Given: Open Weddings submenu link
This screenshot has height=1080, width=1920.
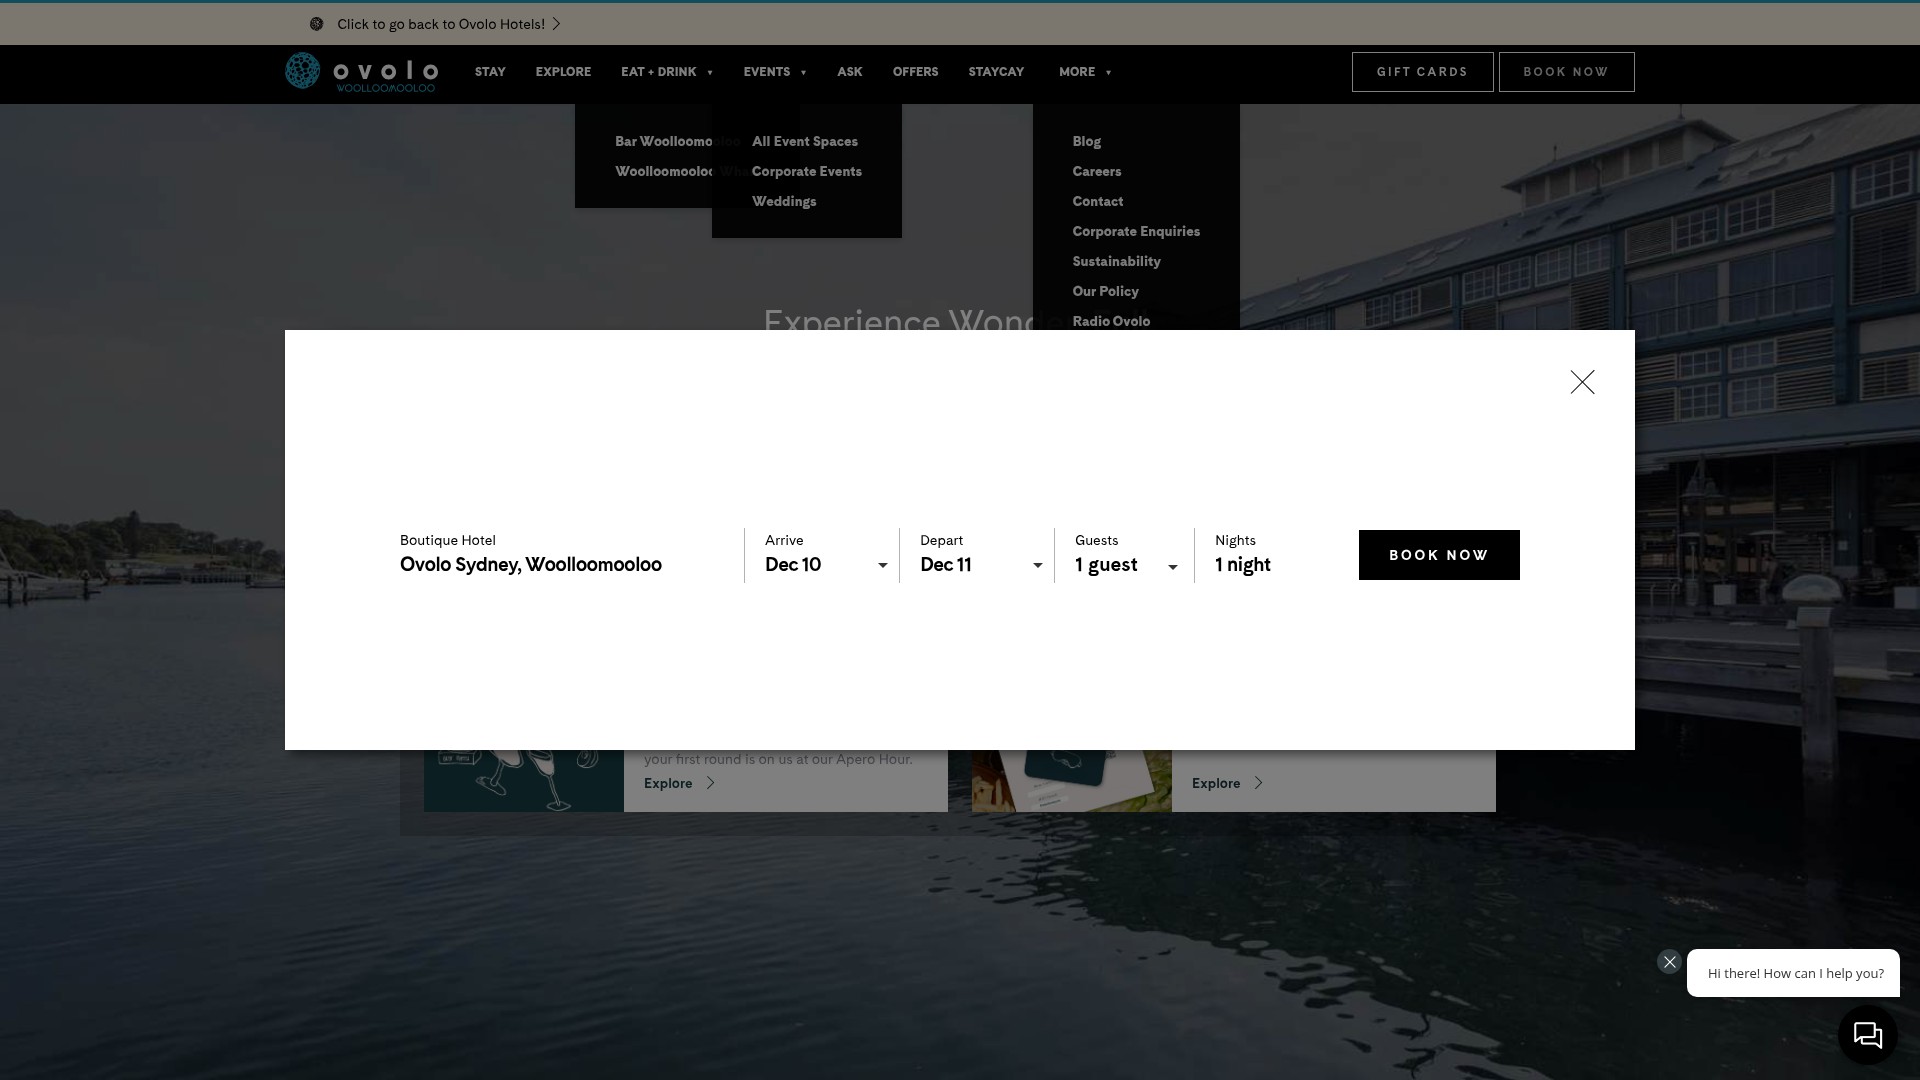Looking at the screenshot, I should coord(784,202).
